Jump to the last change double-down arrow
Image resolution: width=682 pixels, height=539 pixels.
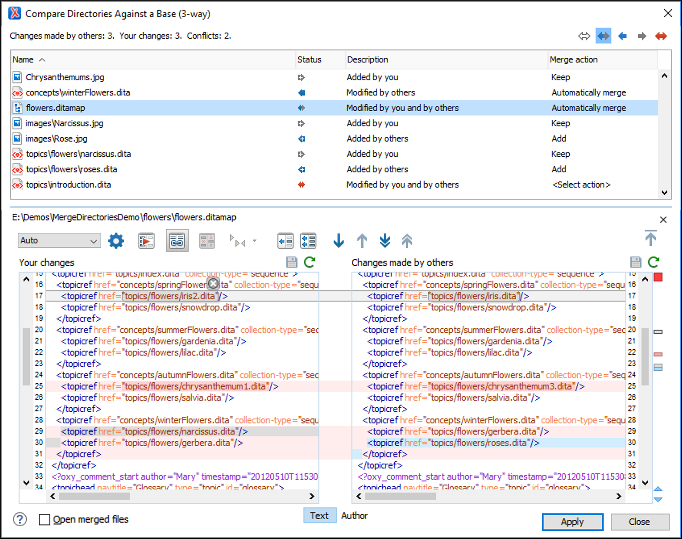(385, 241)
